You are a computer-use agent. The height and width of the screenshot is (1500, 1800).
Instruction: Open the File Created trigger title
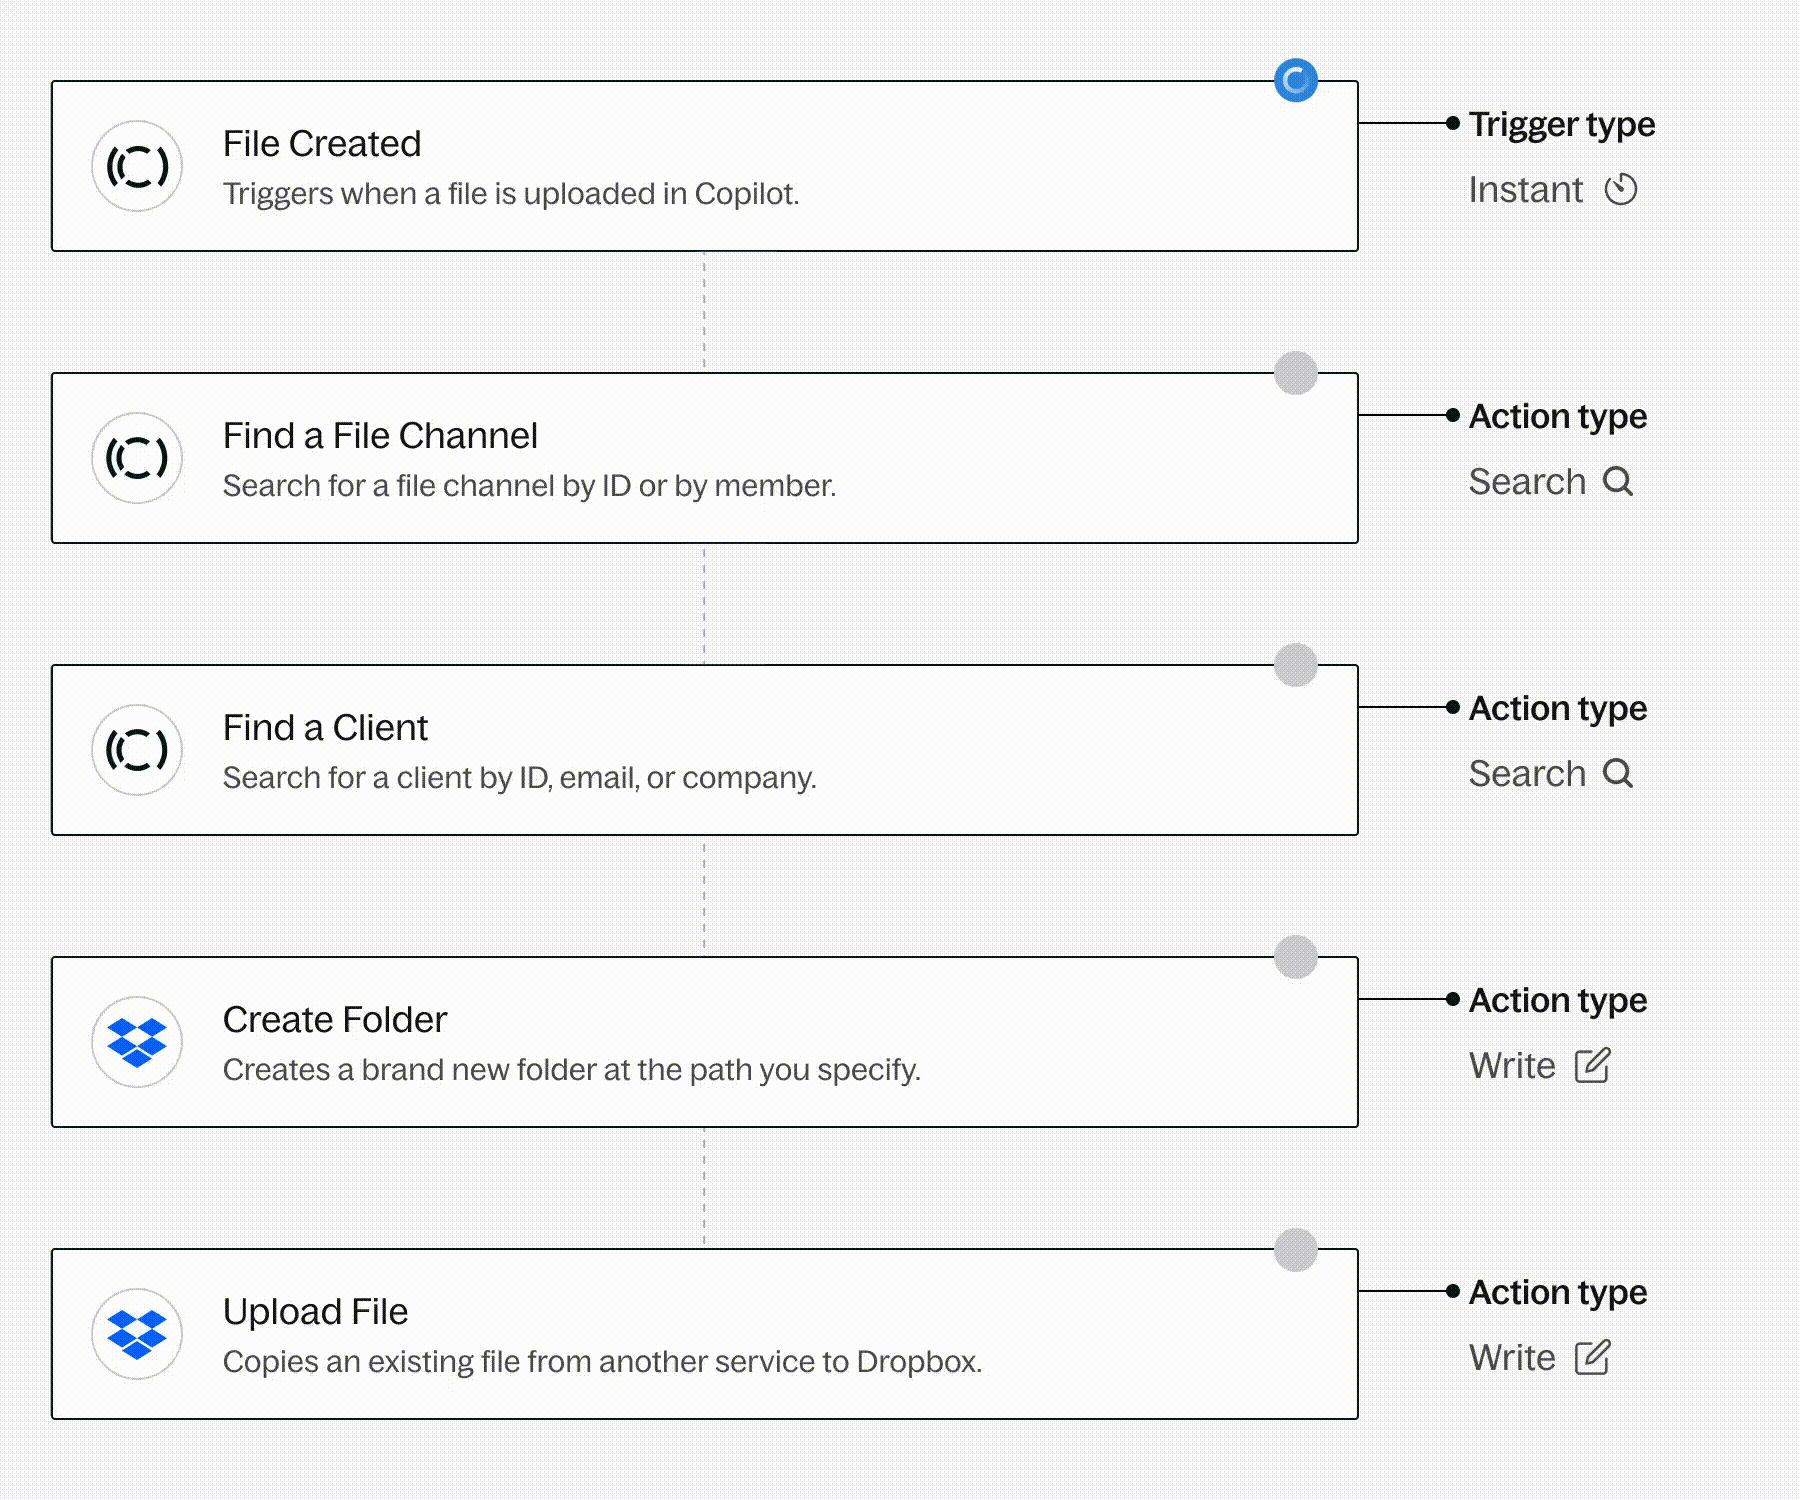click(x=321, y=144)
